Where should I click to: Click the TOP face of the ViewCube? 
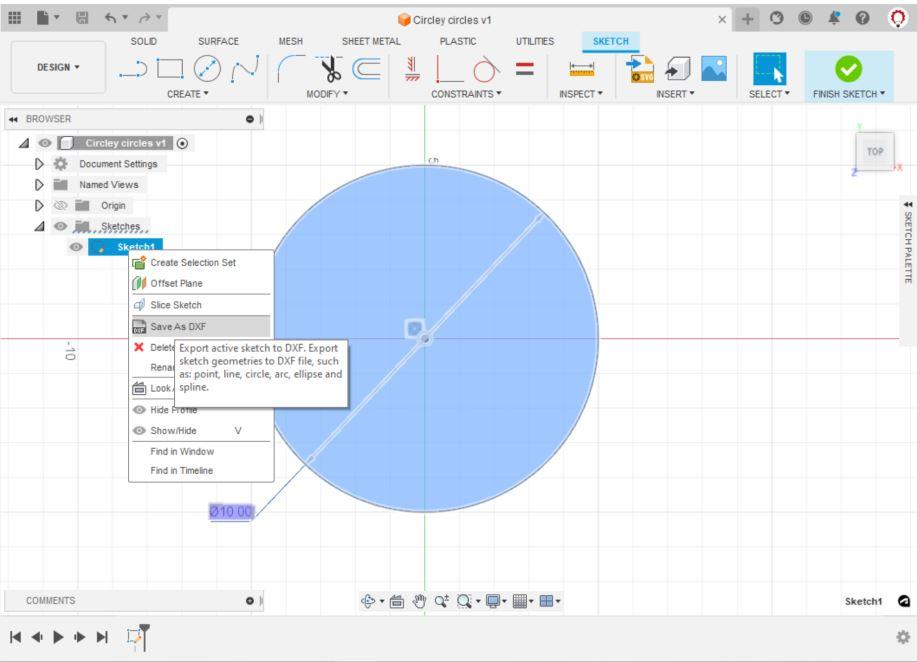click(x=875, y=151)
